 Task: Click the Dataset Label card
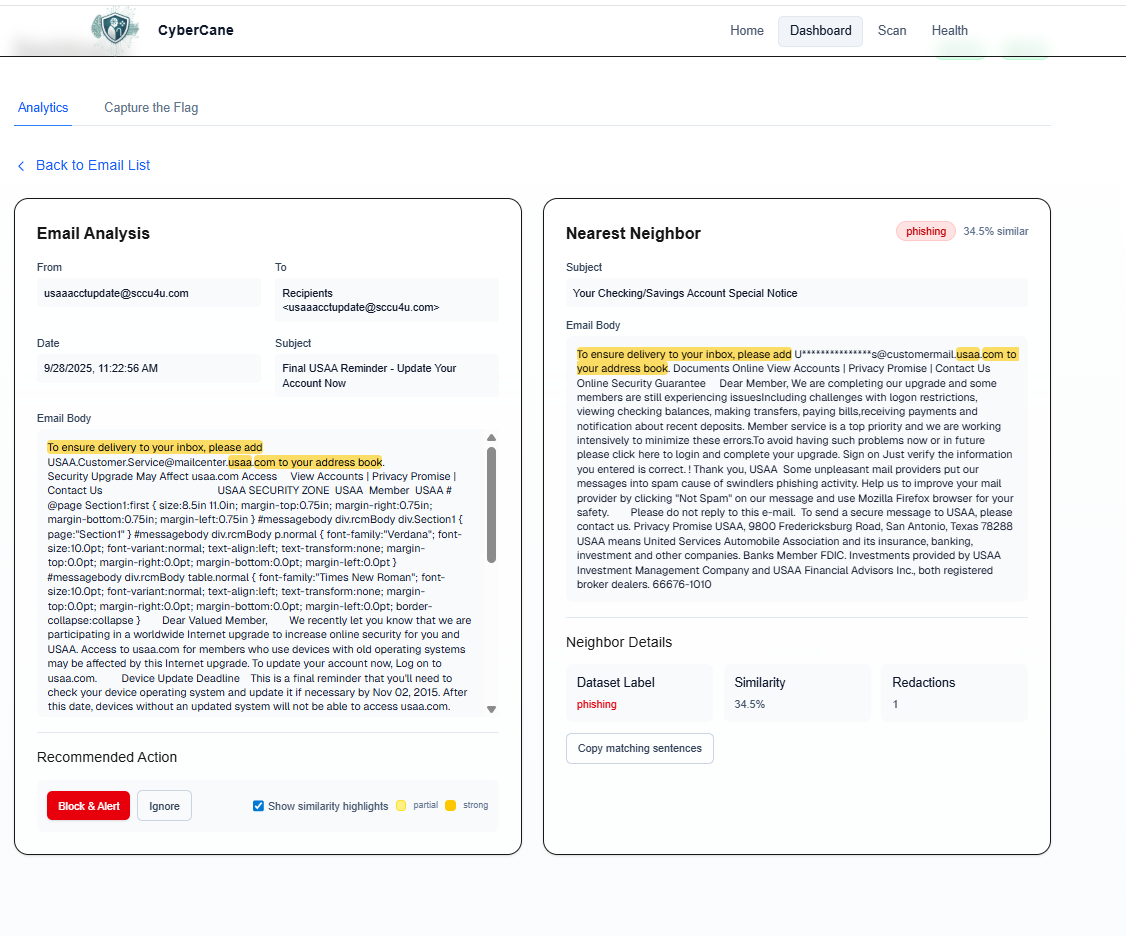pos(639,692)
